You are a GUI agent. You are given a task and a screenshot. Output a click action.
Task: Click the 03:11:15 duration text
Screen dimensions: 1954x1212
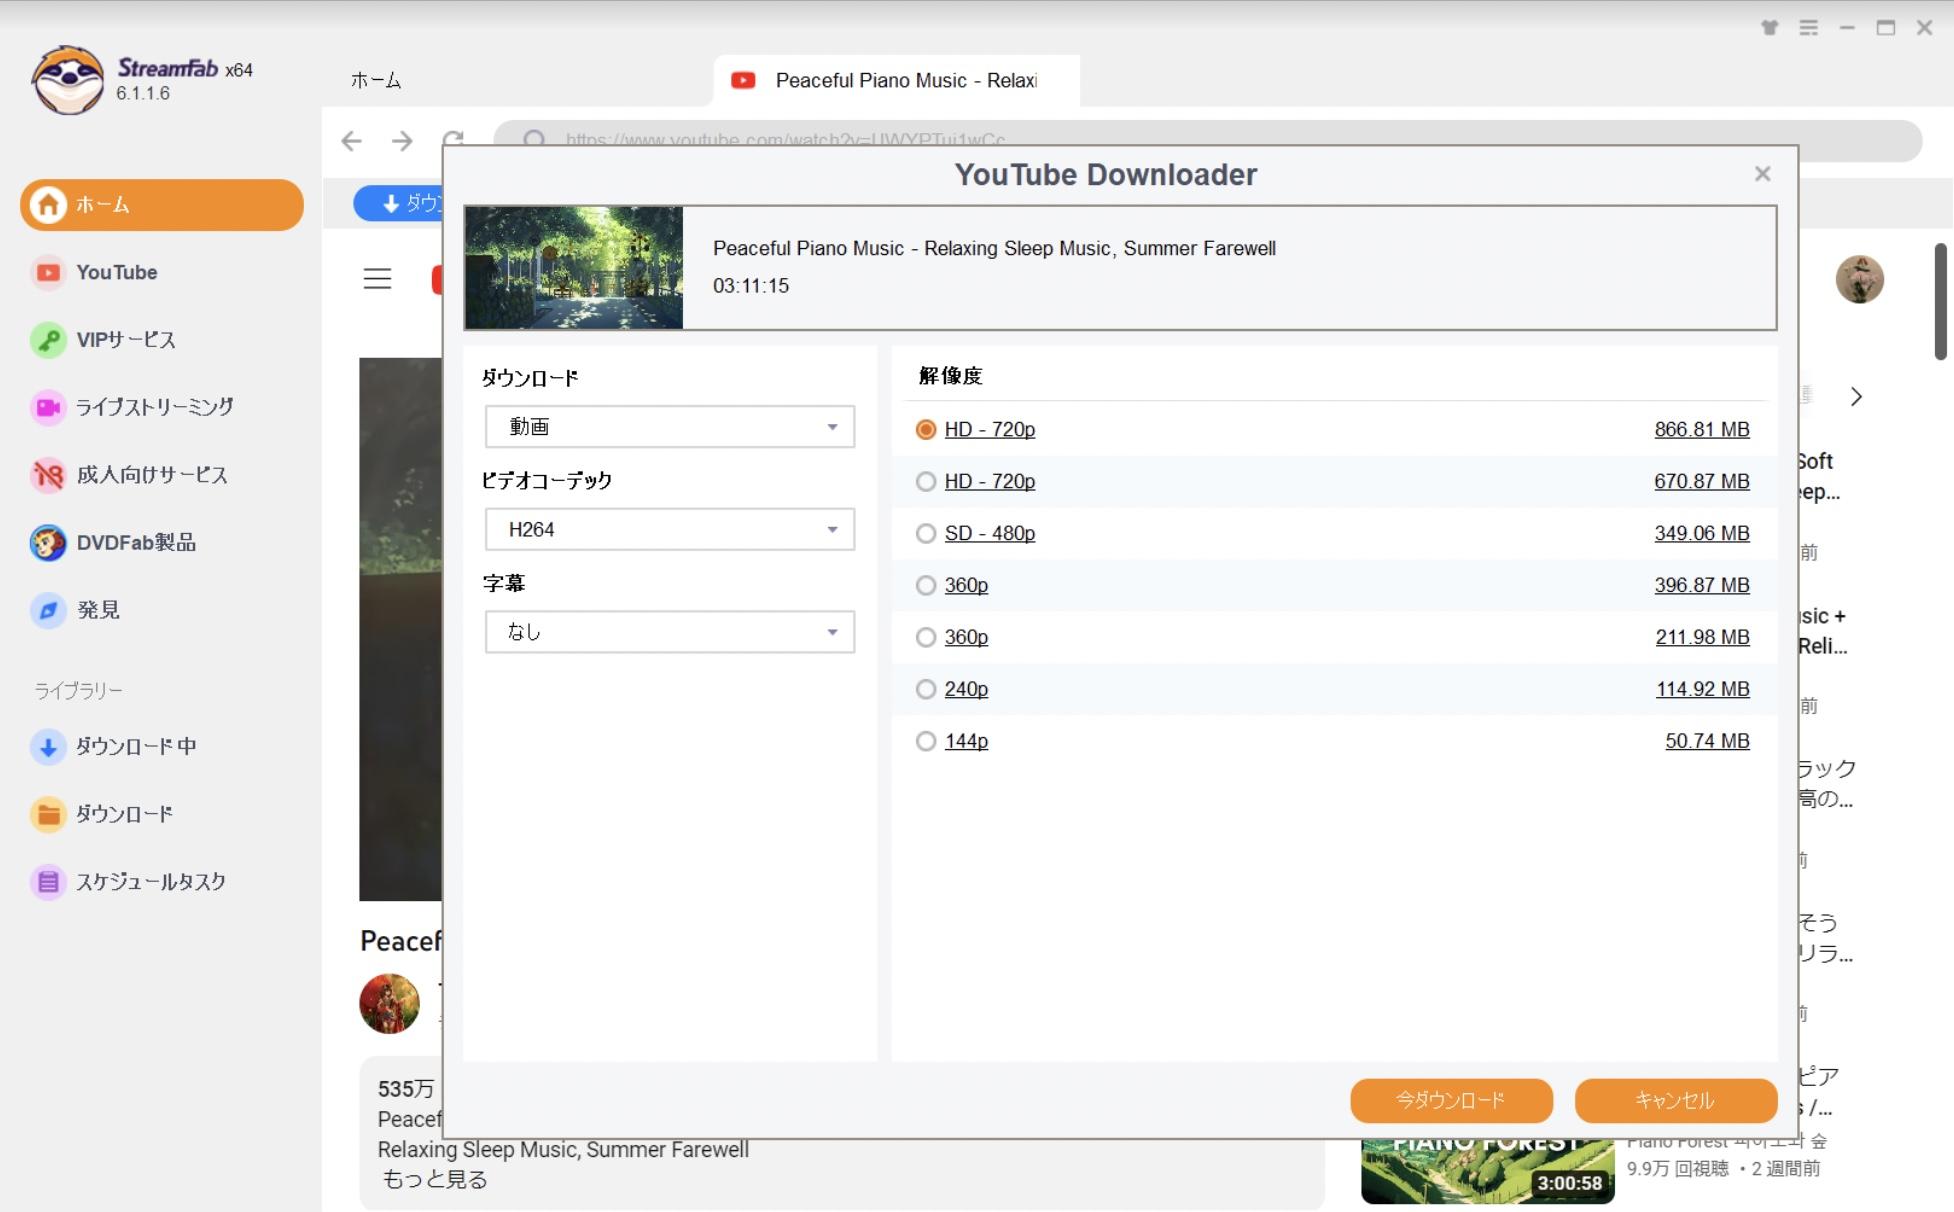pyautogui.click(x=751, y=286)
